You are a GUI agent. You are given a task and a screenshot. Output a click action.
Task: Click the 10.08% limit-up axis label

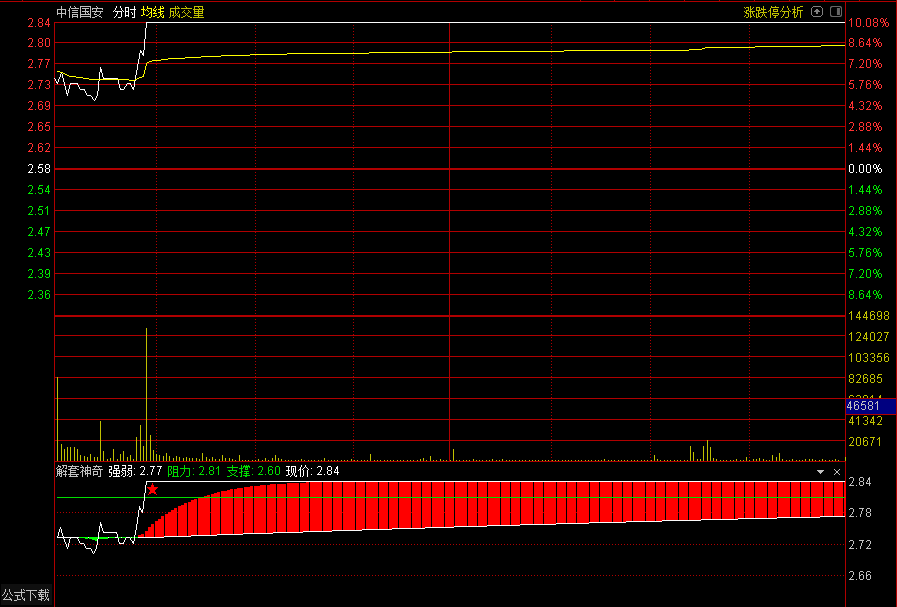866,23
